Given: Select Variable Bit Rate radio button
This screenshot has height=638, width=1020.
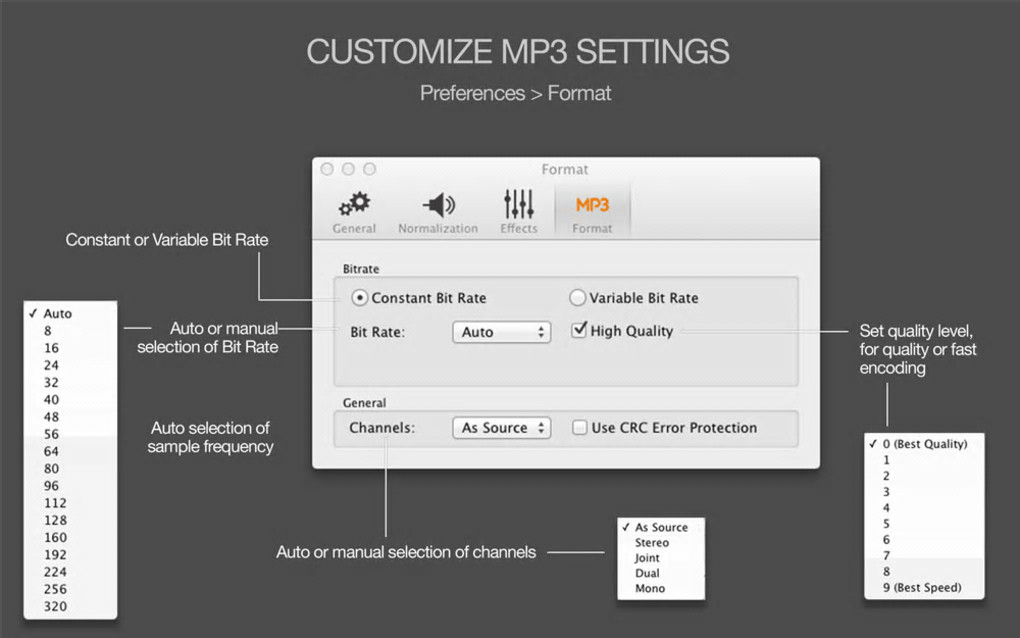Looking at the screenshot, I should [577, 298].
